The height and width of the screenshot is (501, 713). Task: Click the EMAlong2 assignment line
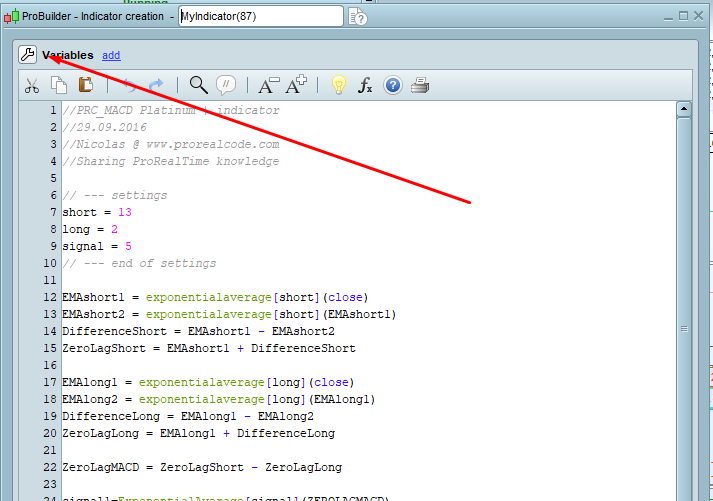pyautogui.click(x=219, y=399)
